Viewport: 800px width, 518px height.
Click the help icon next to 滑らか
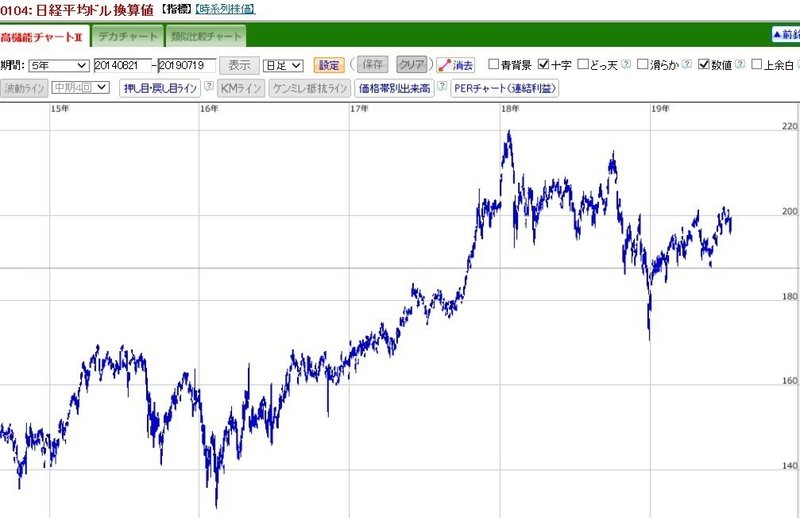tap(687, 64)
